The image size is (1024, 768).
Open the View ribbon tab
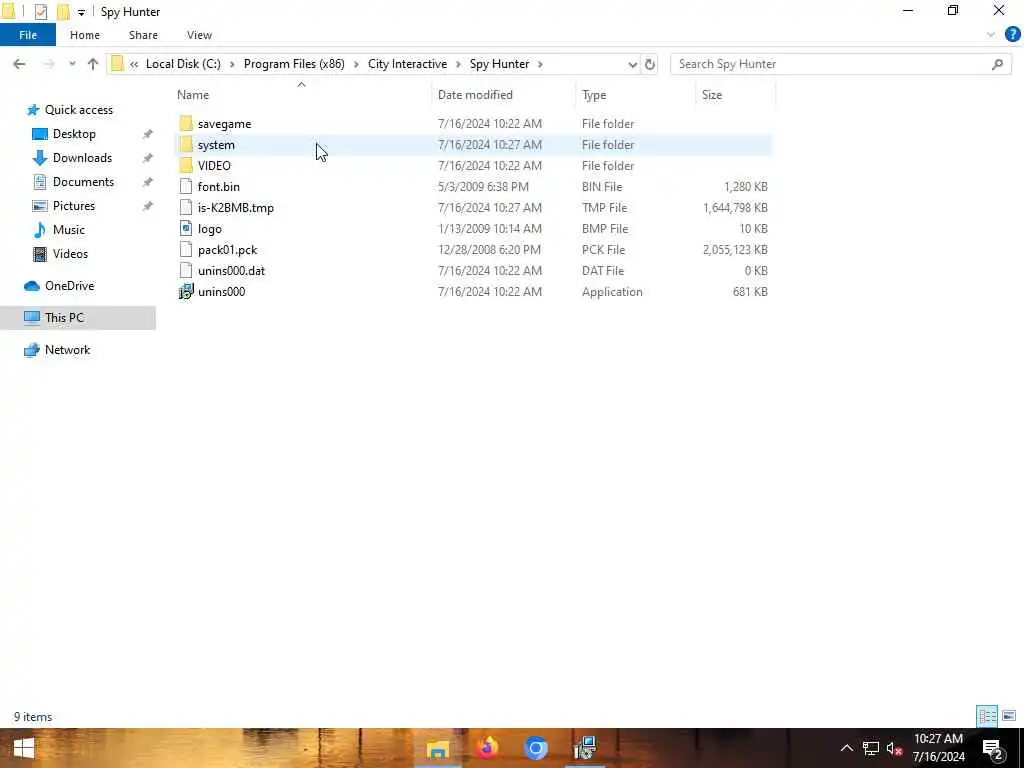pyautogui.click(x=199, y=35)
